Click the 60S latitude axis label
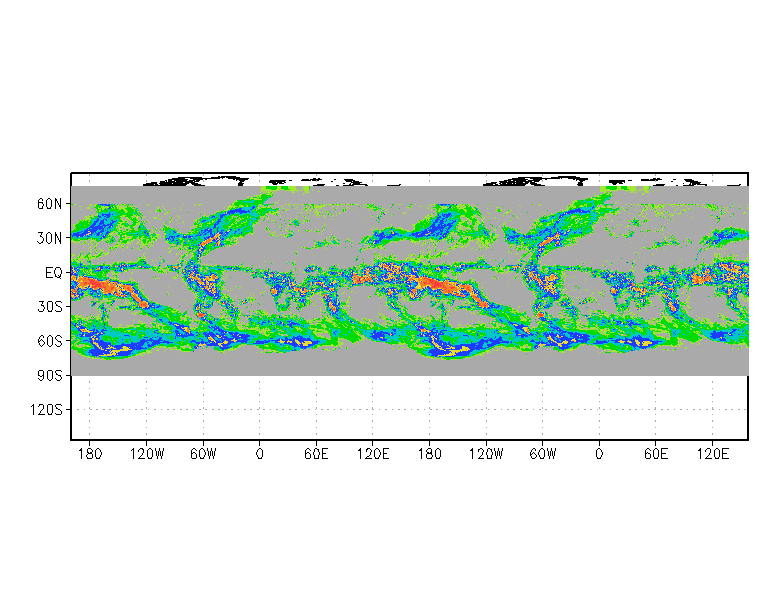Screen dimensions: 784x612 click(x=50, y=342)
